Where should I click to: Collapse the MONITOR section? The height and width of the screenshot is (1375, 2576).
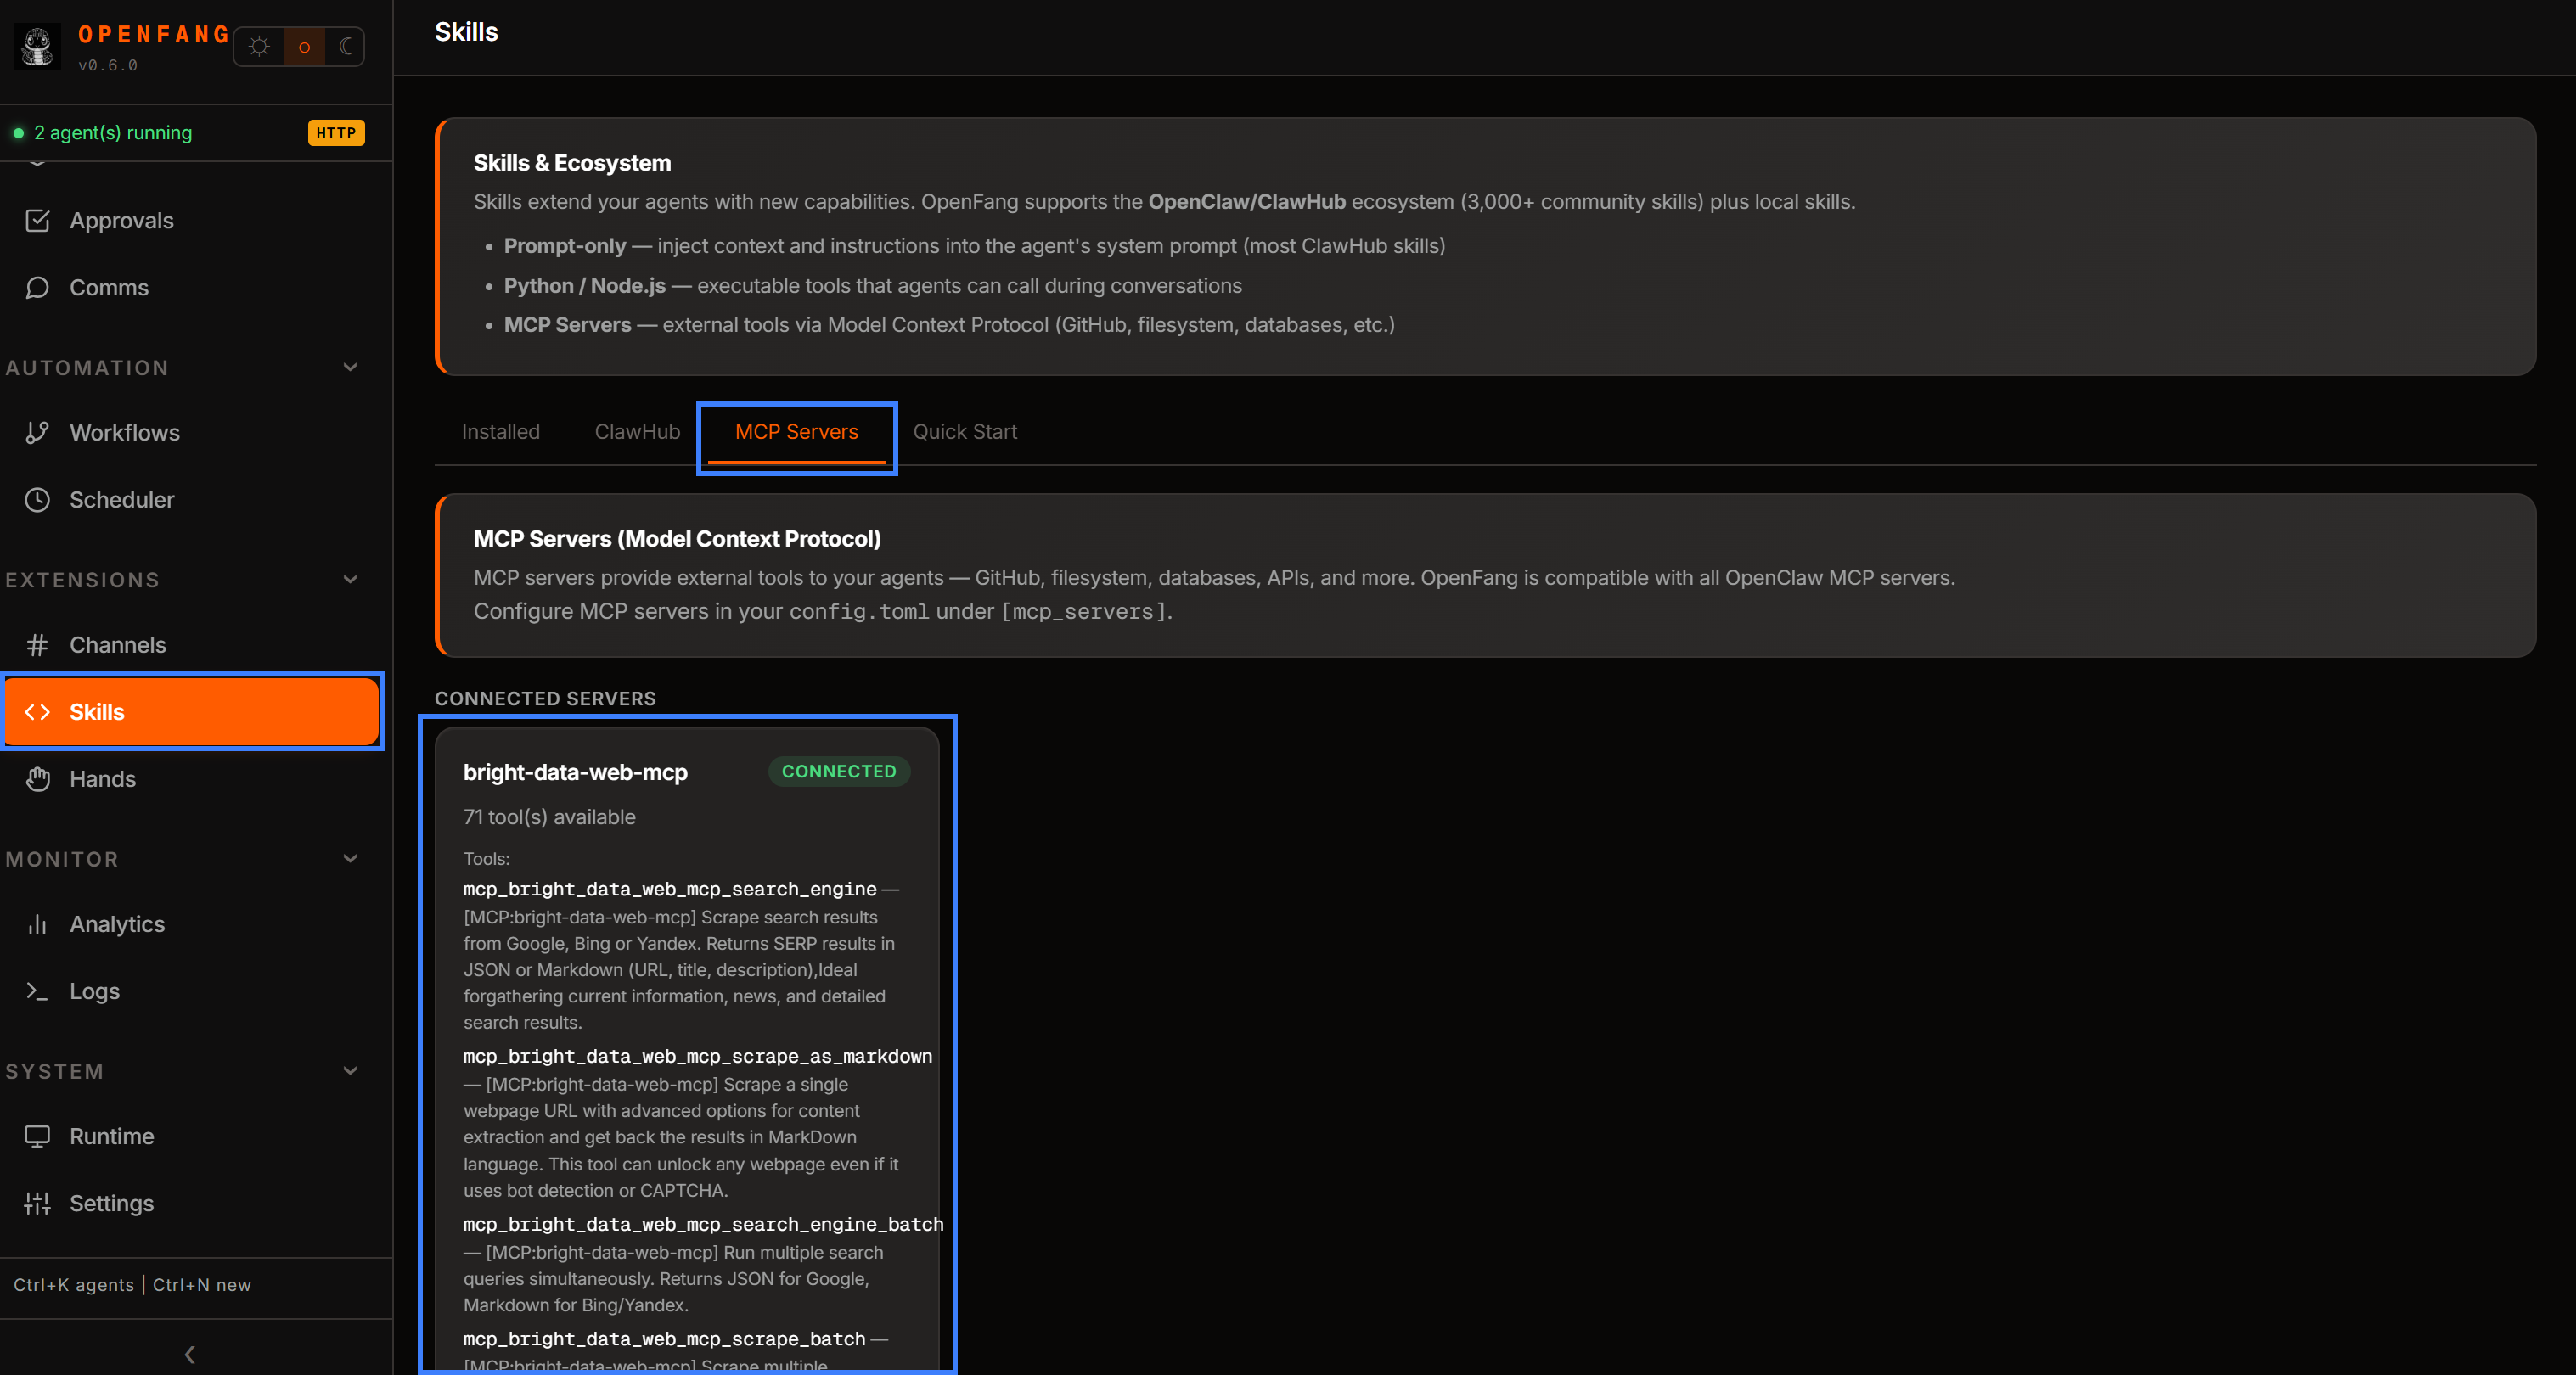click(x=349, y=858)
